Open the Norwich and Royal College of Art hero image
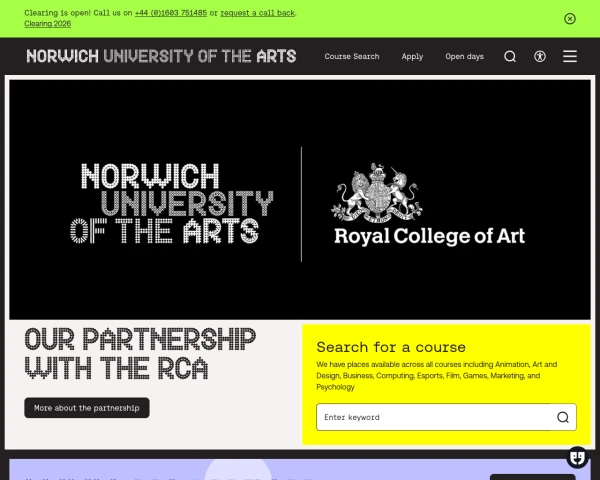The image size is (600, 480). click(x=300, y=199)
